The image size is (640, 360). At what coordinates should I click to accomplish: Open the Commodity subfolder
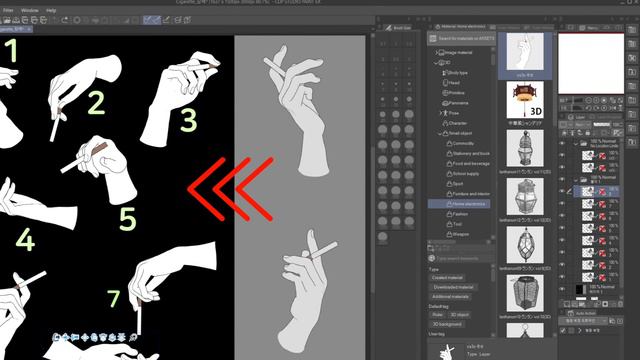[x=460, y=143]
